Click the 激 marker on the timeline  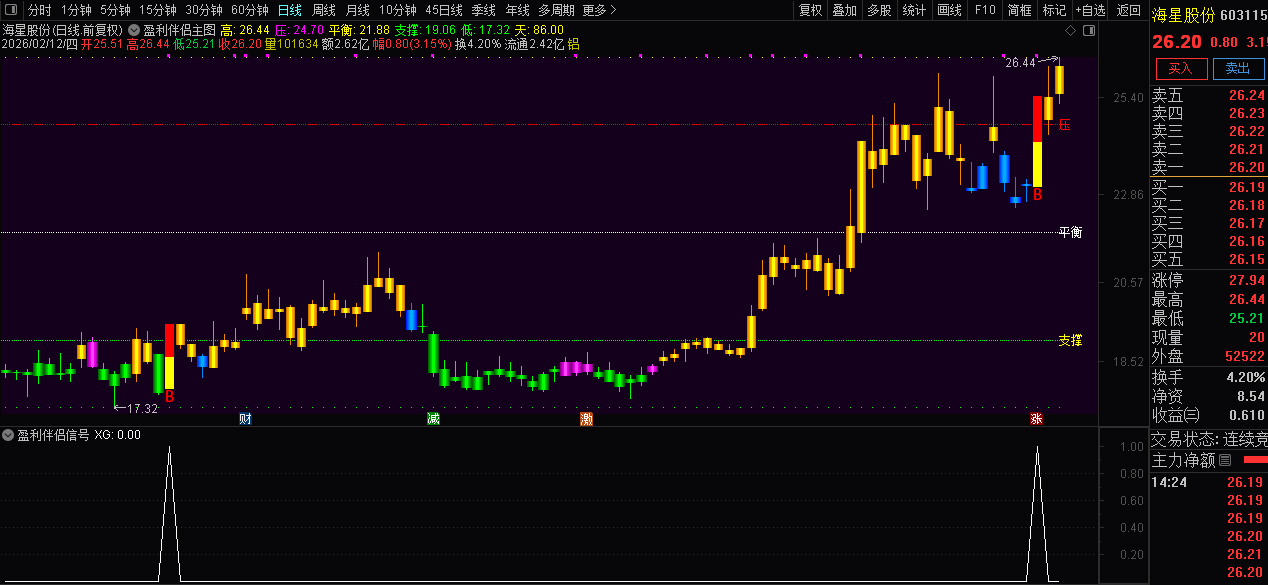click(586, 418)
